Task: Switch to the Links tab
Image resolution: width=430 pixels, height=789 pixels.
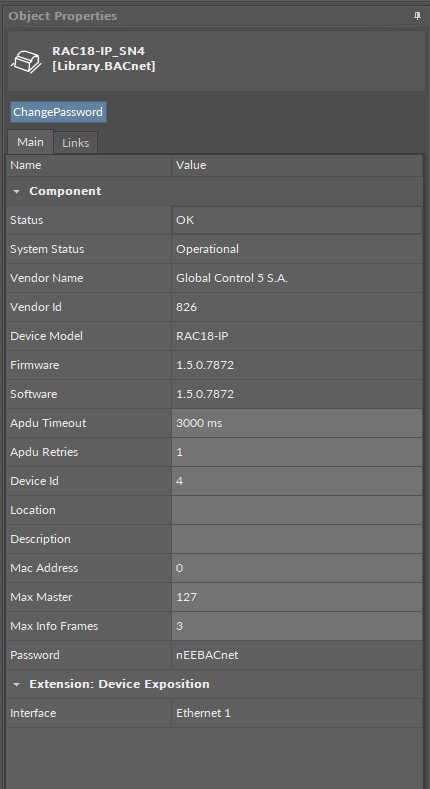Action: 75,143
